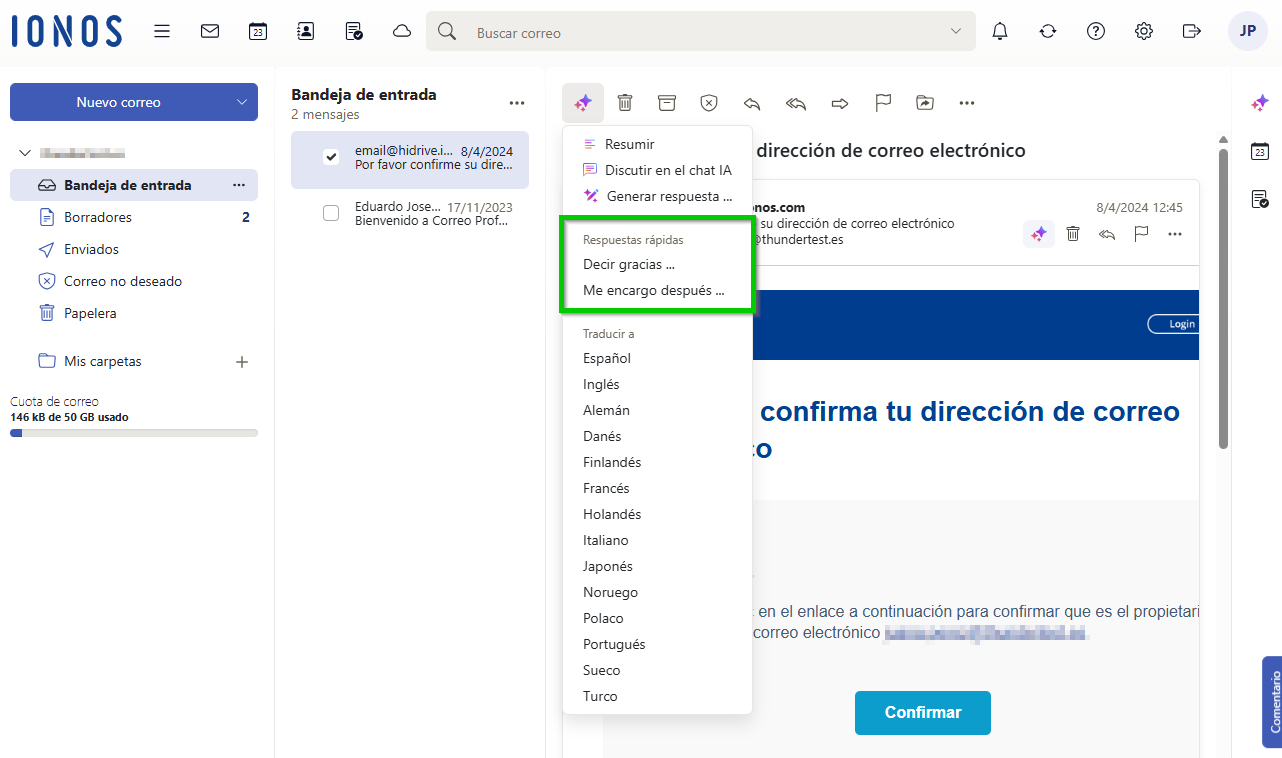1282x758 pixels.
Task: Click the mail quota usage bar
Action: pyautogui.click(x=134, y=432)
